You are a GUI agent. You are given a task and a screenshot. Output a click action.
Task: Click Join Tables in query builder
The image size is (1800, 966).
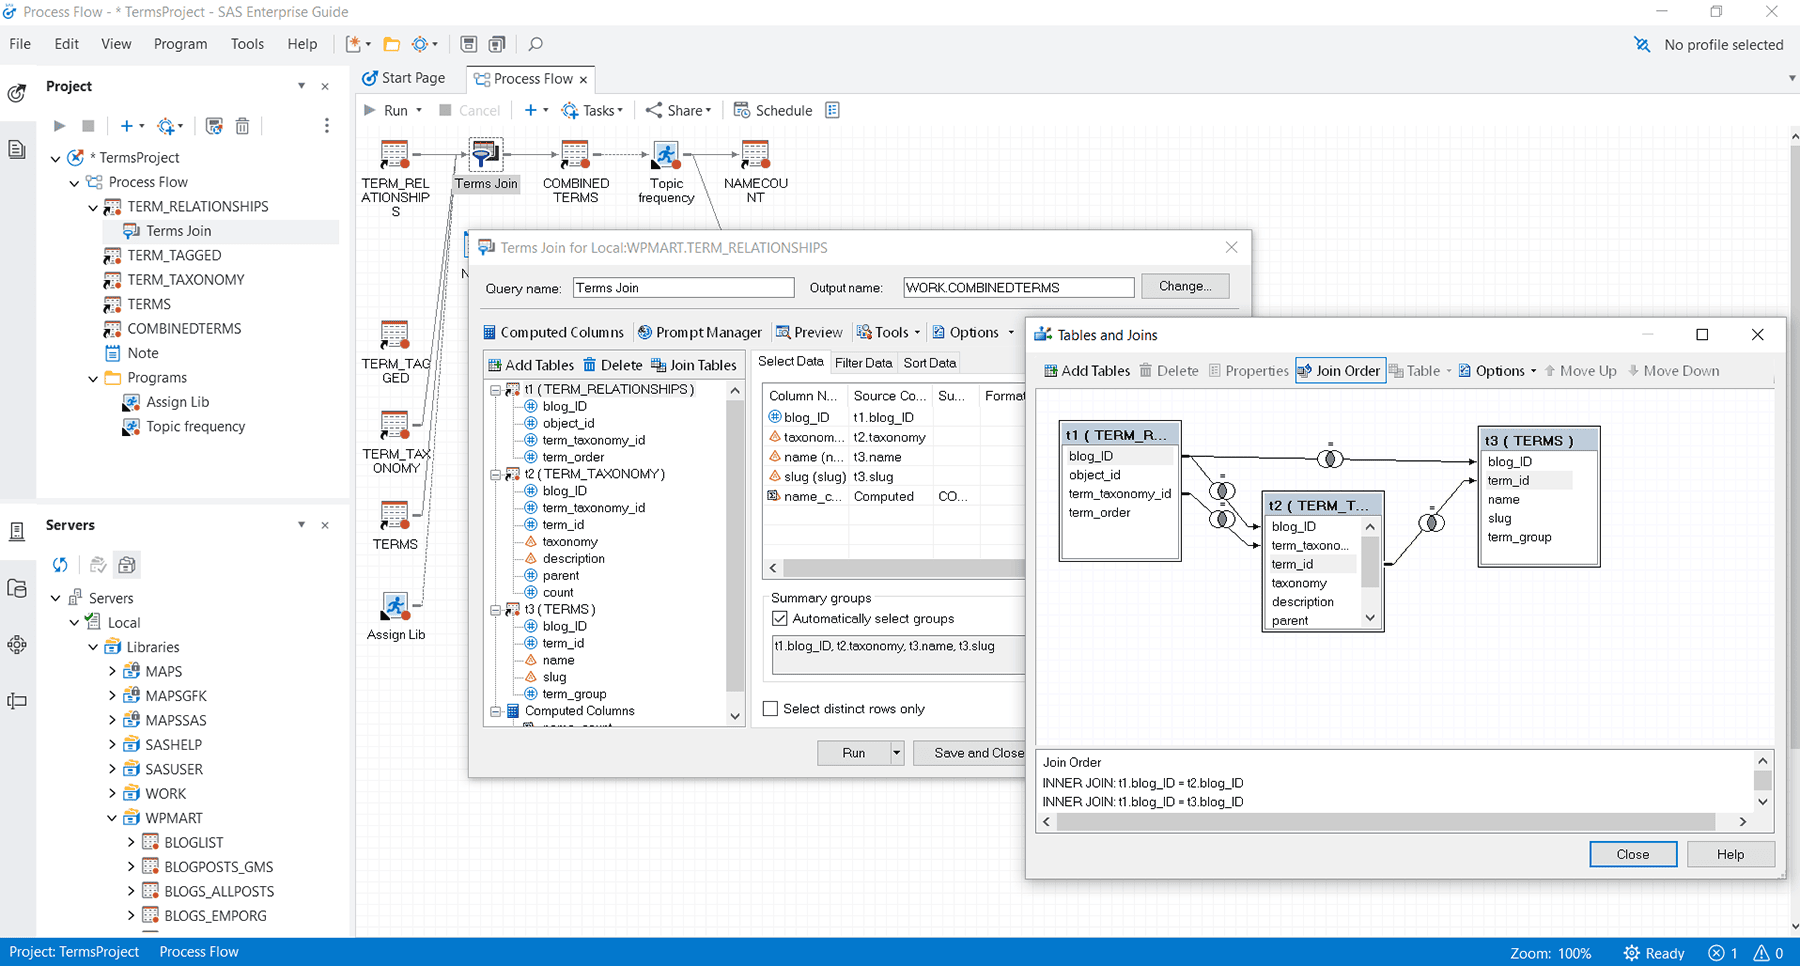[x=693, y=365]
